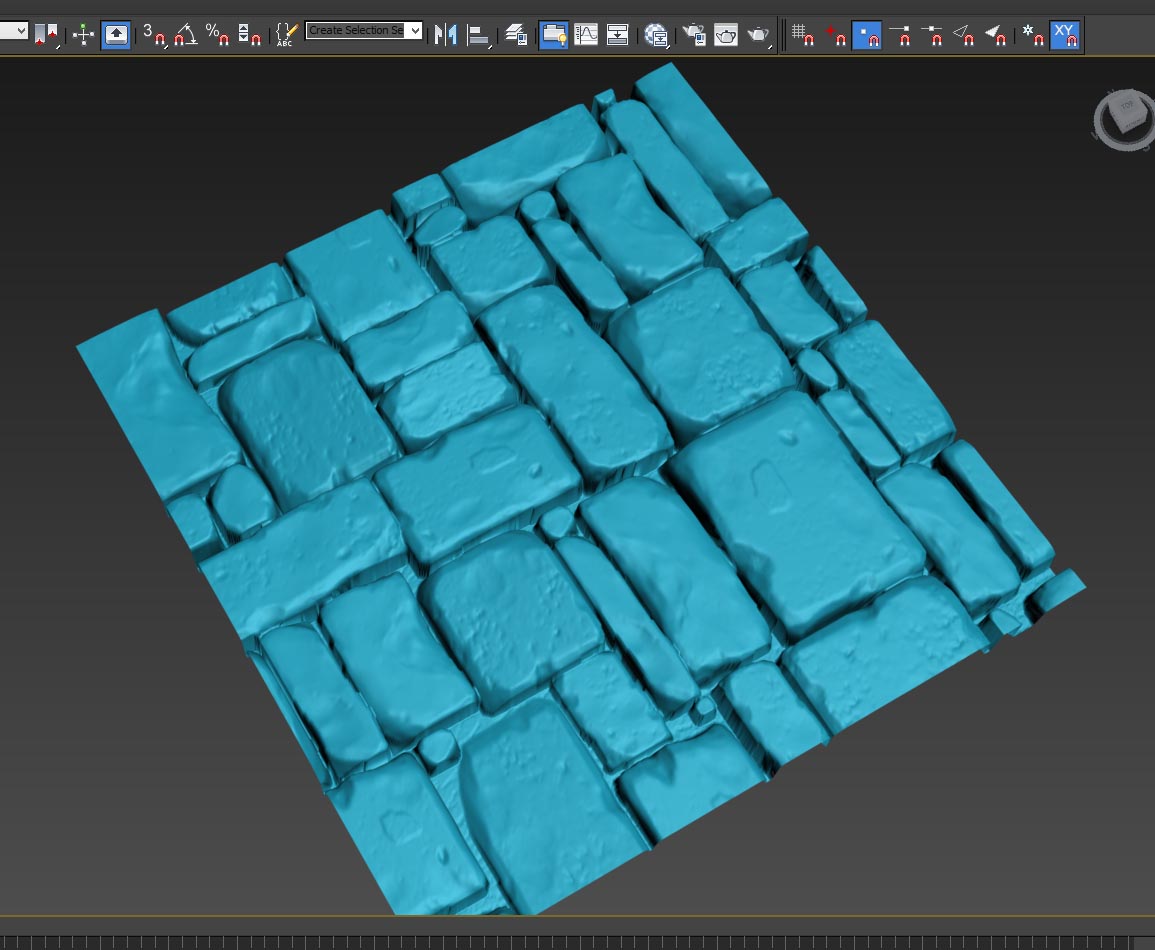Open the Material Editor
1155x950 pixels.
tap(656, 35)
